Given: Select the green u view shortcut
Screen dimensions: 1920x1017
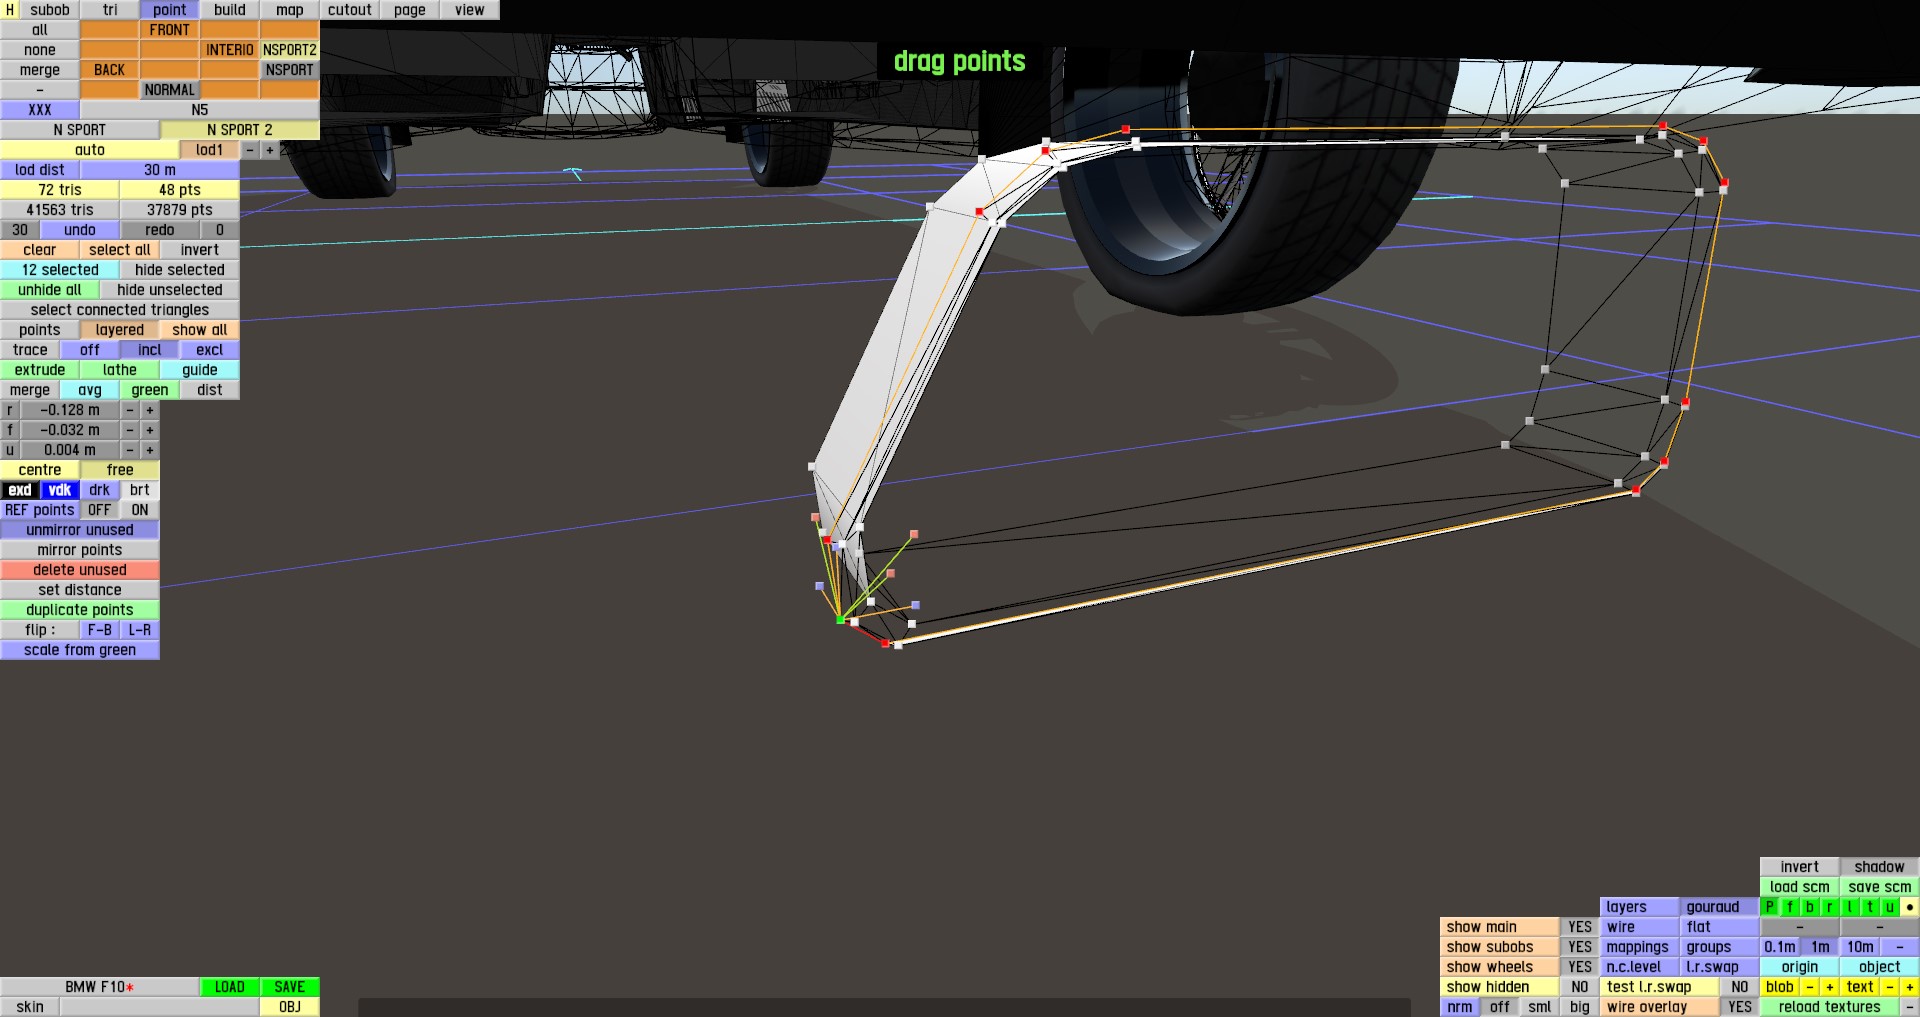Looking at the screenshot, I should coord(1890,907).
